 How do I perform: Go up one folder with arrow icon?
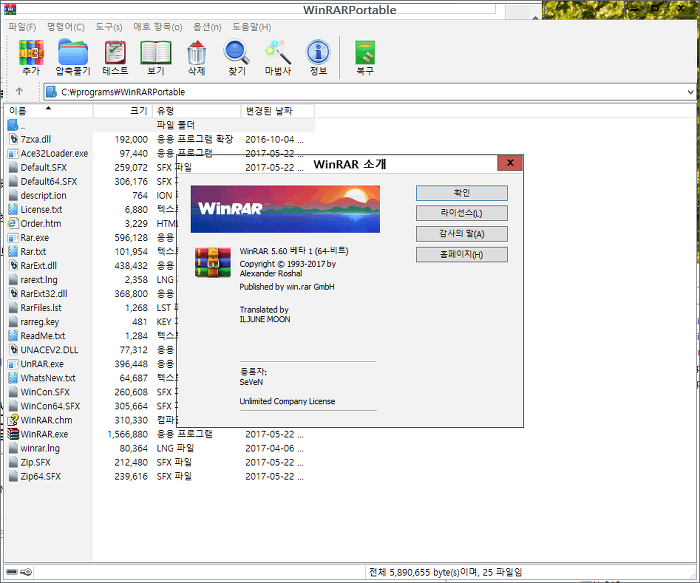coord(19,92)
